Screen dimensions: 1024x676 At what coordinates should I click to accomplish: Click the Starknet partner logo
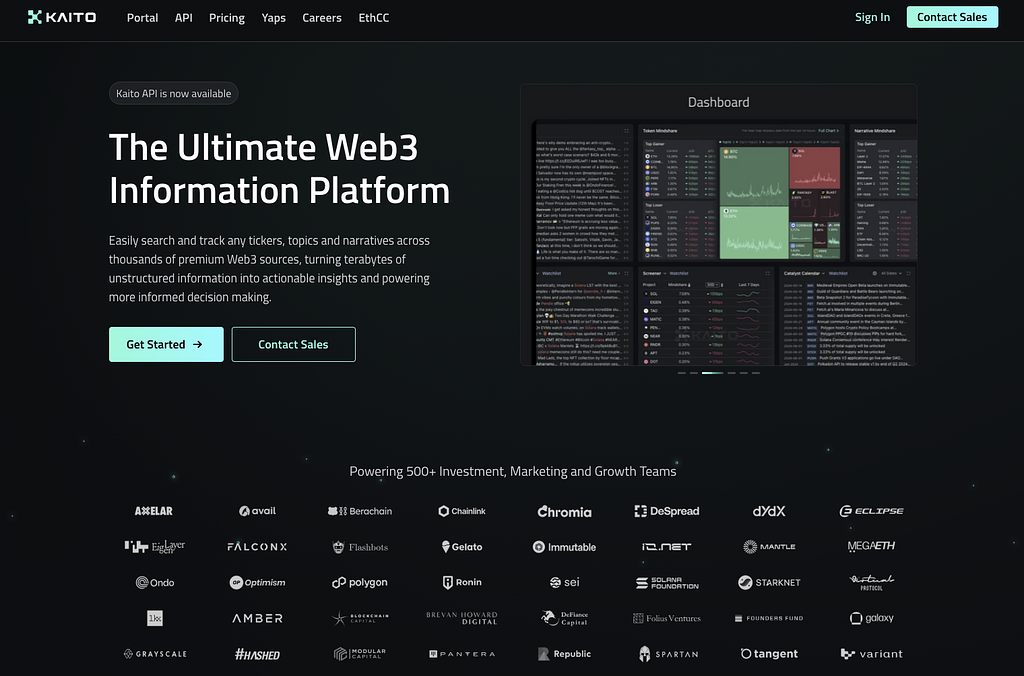pos(769,582)
